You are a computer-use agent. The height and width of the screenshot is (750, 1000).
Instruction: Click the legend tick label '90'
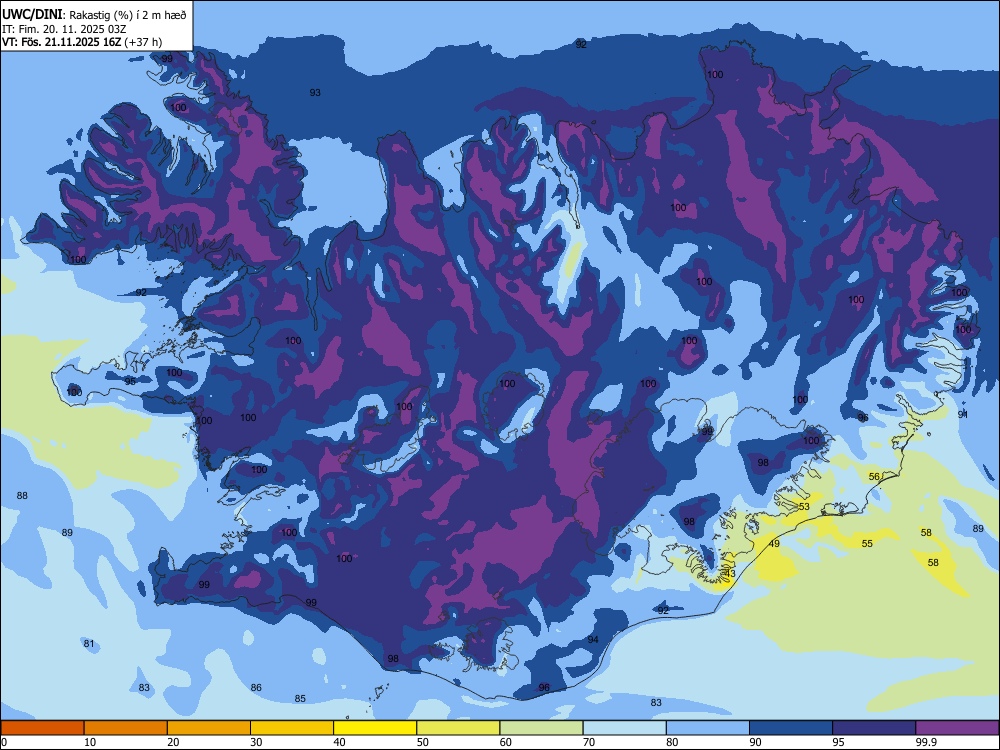[x=756, y=742]
